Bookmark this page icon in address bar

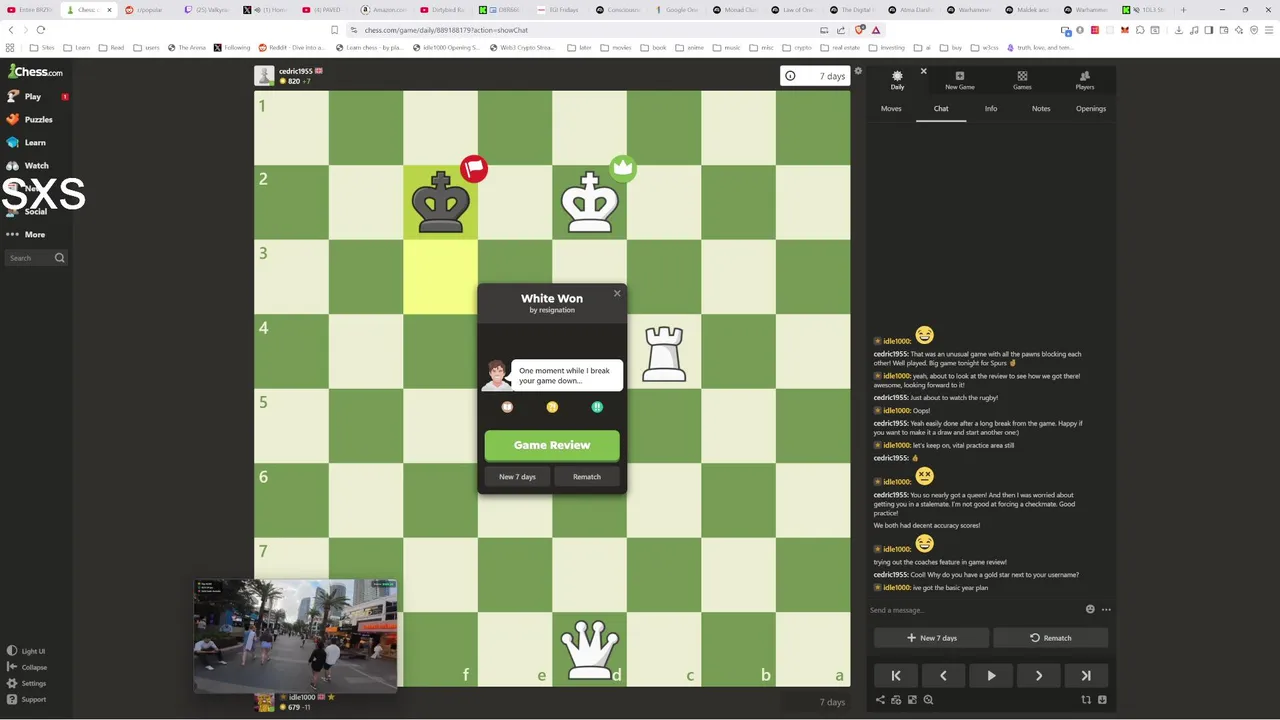click(334, 30)
